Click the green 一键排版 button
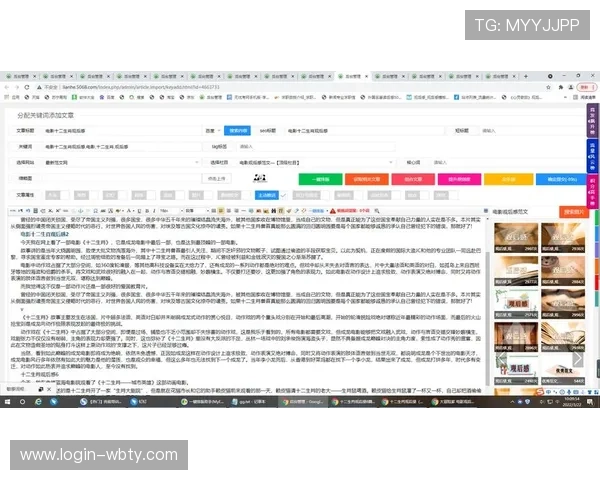 [320, 179]
